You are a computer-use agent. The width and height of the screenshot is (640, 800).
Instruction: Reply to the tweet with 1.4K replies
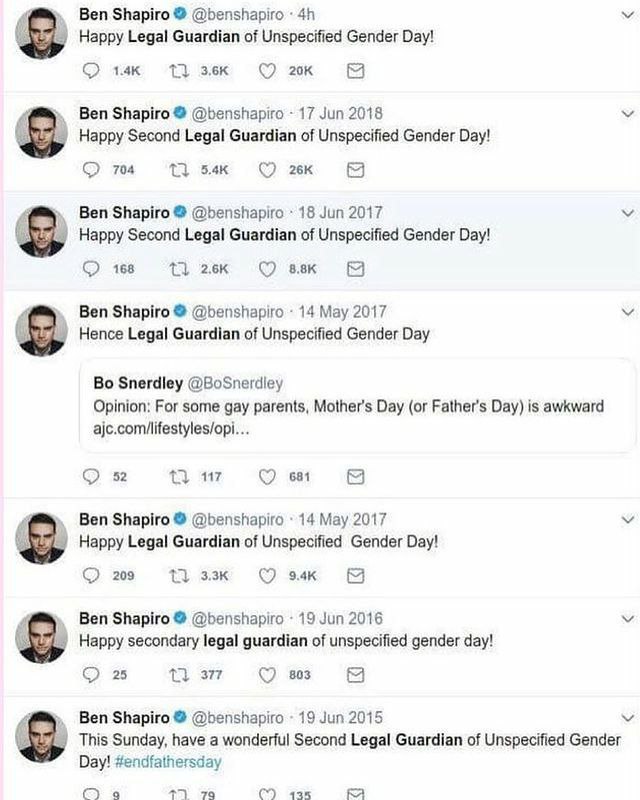point(91,71)
